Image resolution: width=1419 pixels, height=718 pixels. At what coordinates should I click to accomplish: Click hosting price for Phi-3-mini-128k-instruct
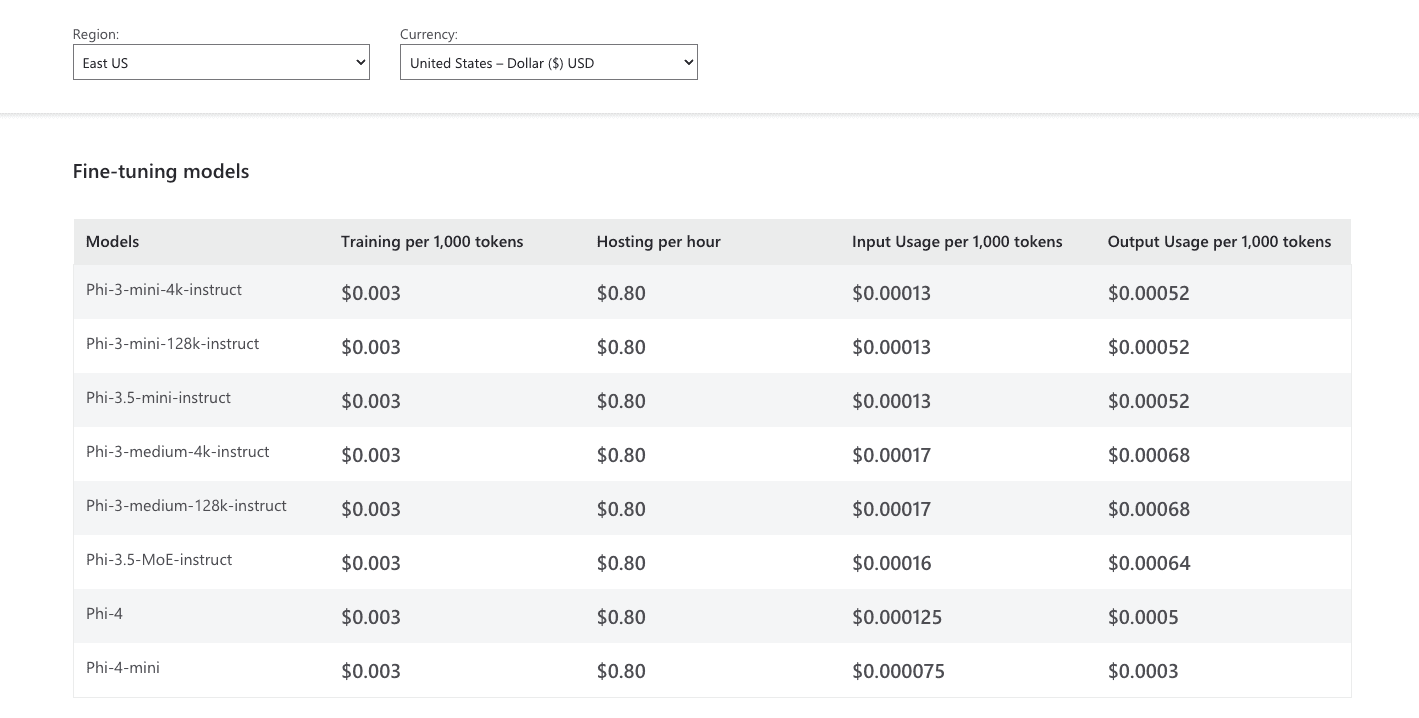point(621,347)
